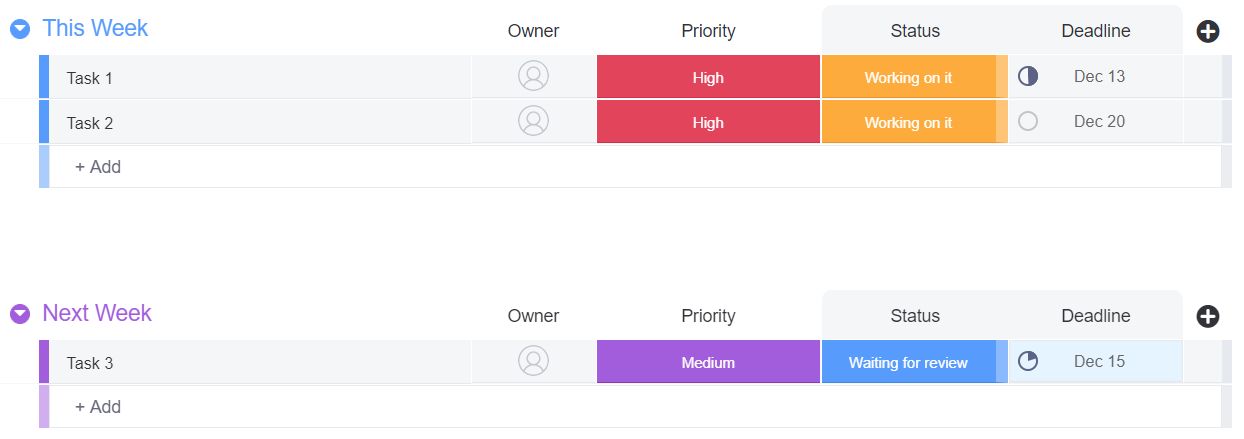Open Task 3 Waiting for review status
This screenshot has width=1244, height=439.
click(x=908, y=362)
